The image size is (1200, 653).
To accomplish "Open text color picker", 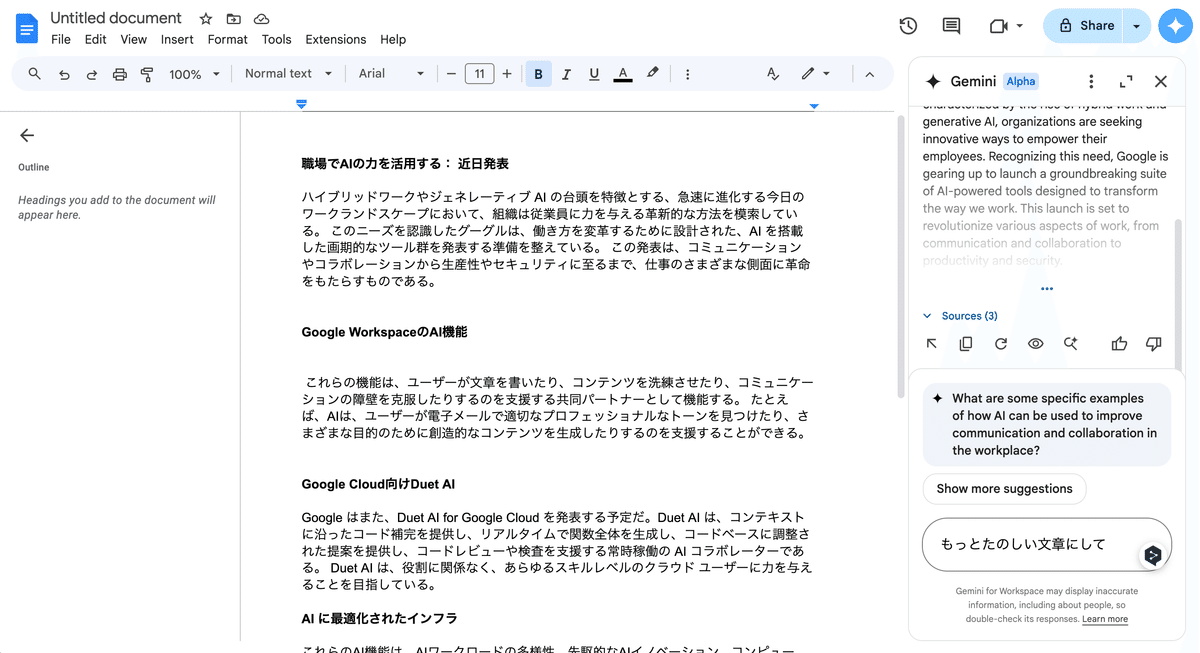I will (623, 74).
